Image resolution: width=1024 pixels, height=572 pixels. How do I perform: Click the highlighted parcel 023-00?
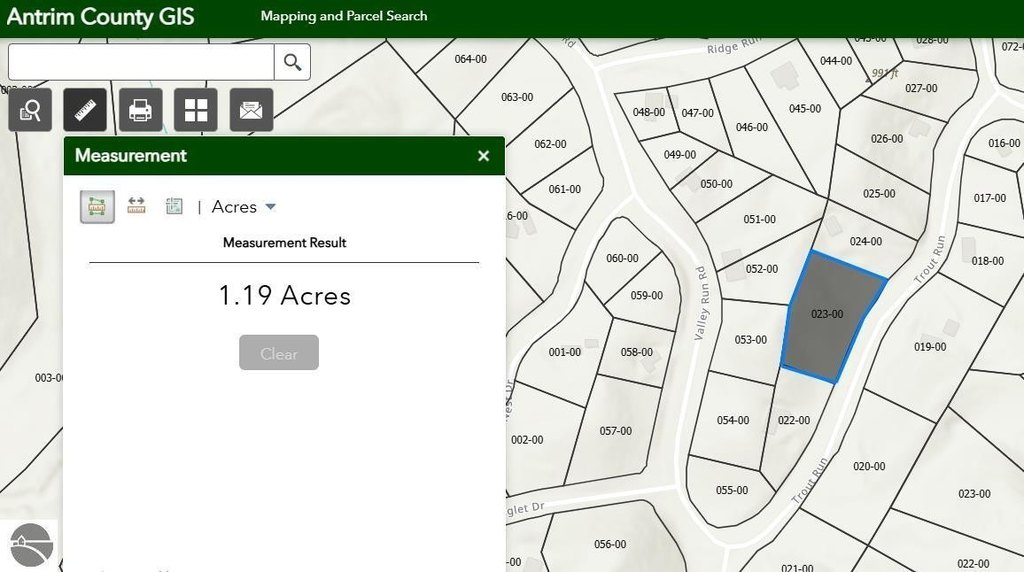tap(827, 314)
